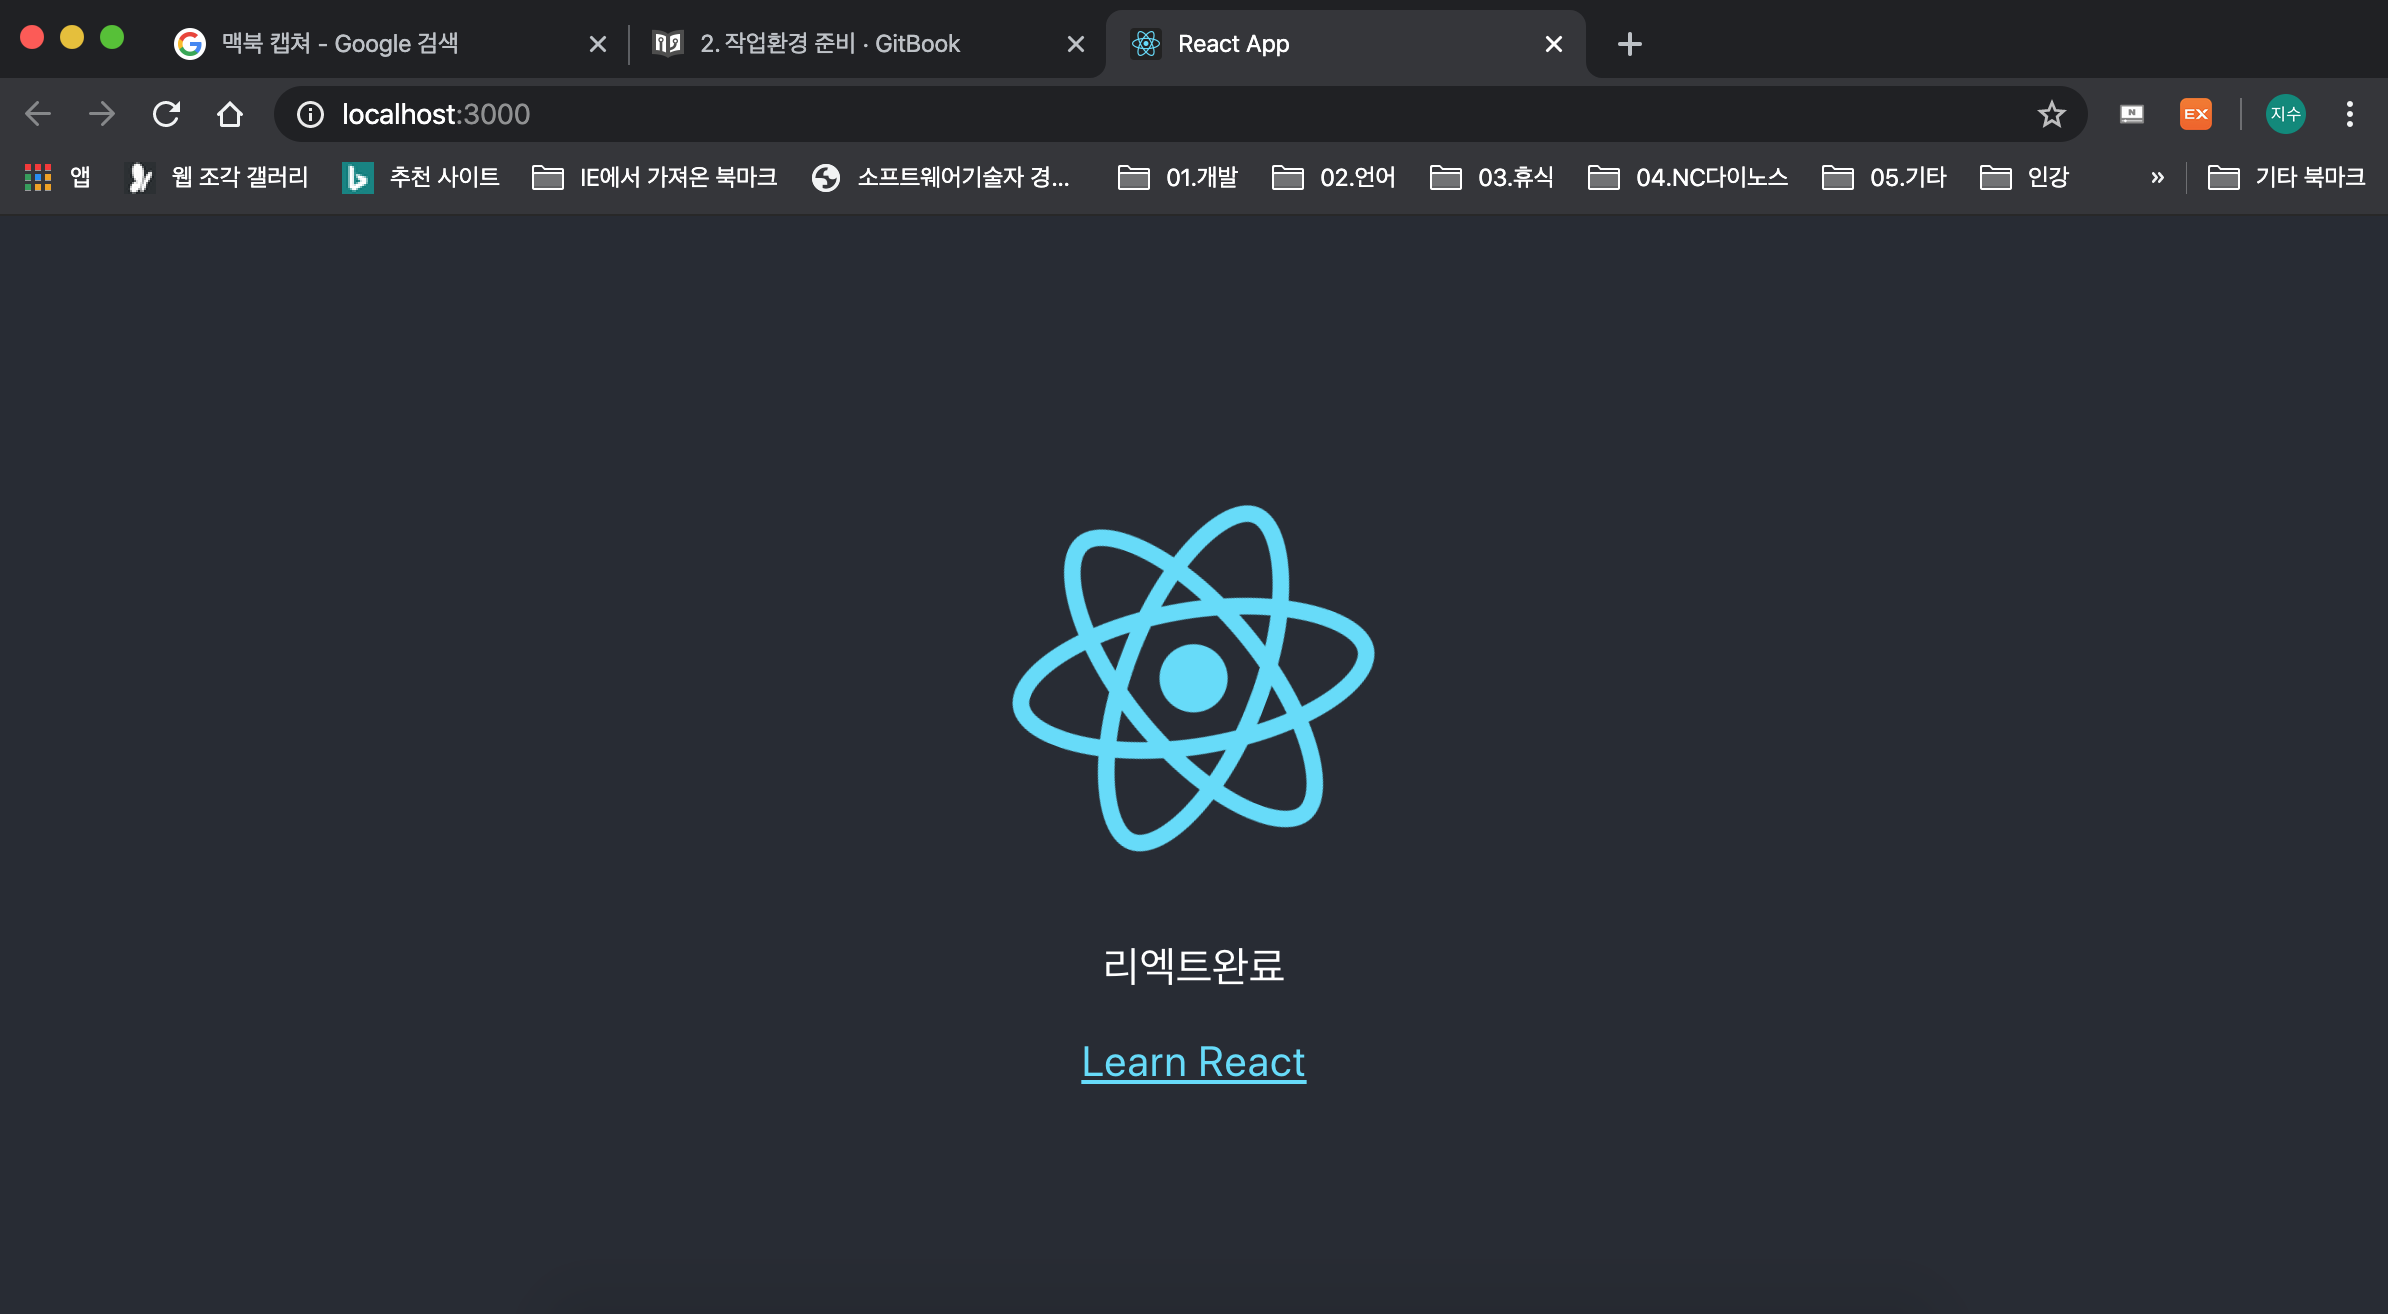Open the 추천 사이트 bookmark
The width and height of the screenshot is (2388, 1314).
point(421,177)
